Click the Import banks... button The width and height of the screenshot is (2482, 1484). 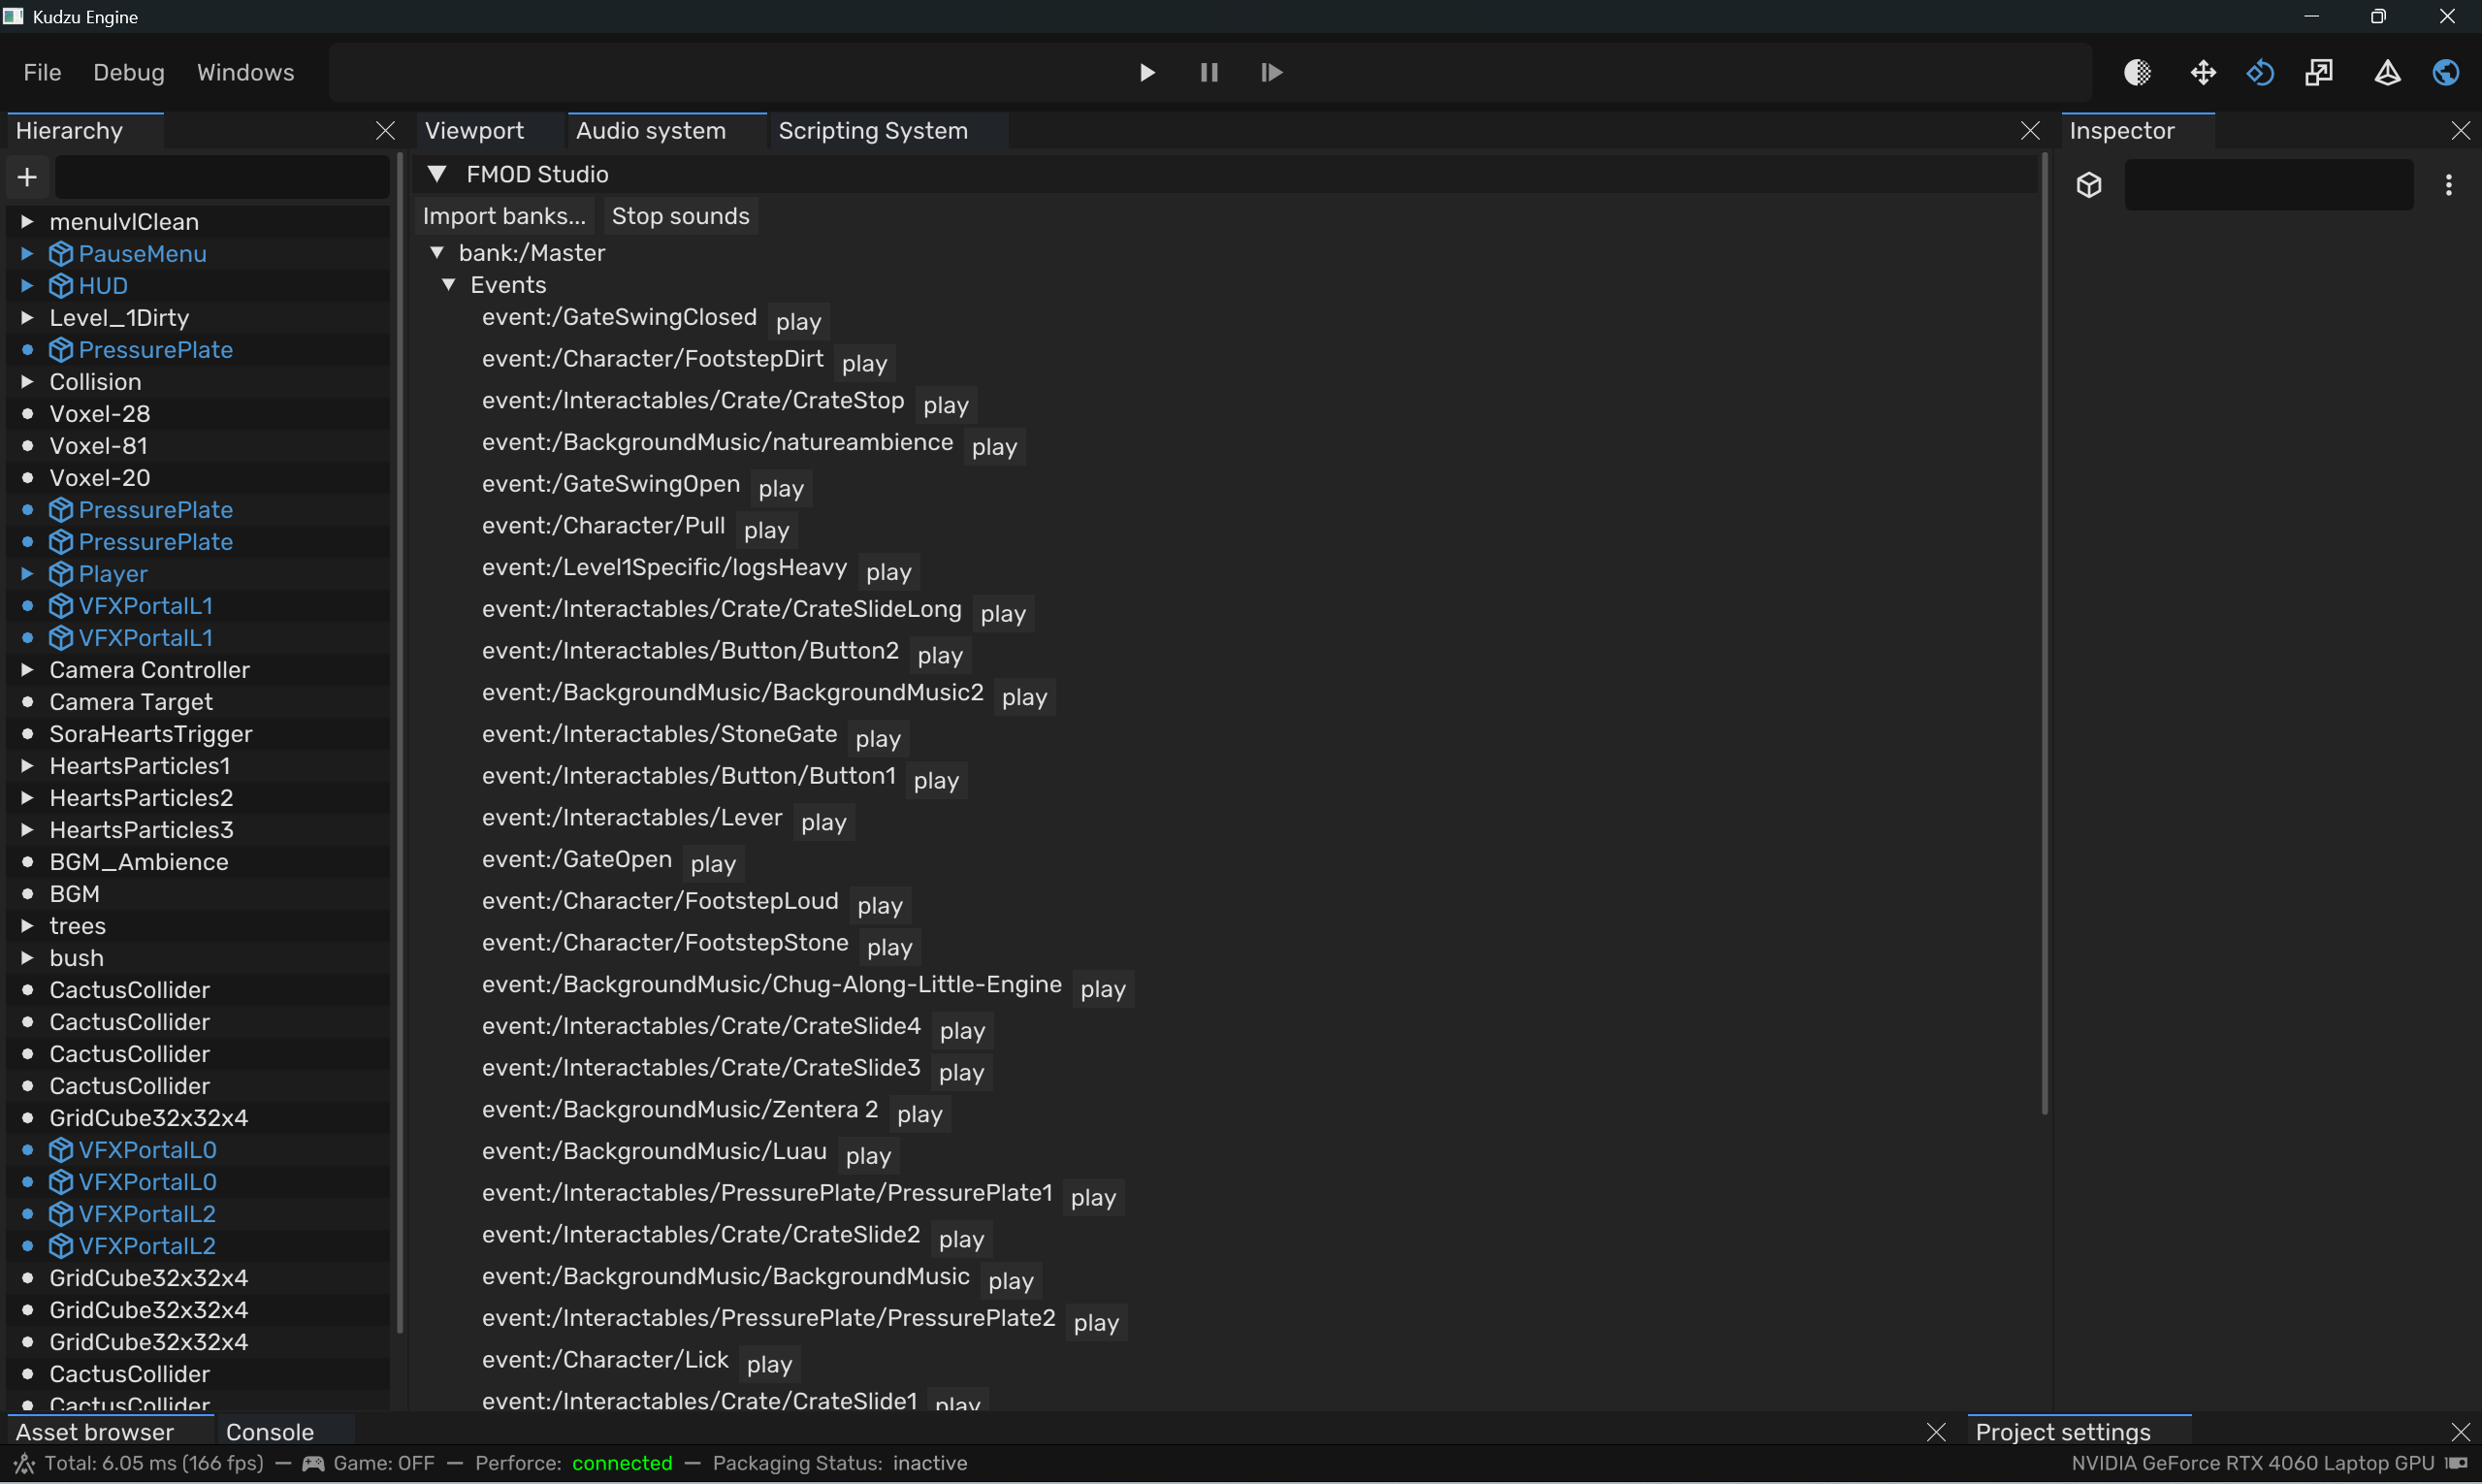pos(504,216)
